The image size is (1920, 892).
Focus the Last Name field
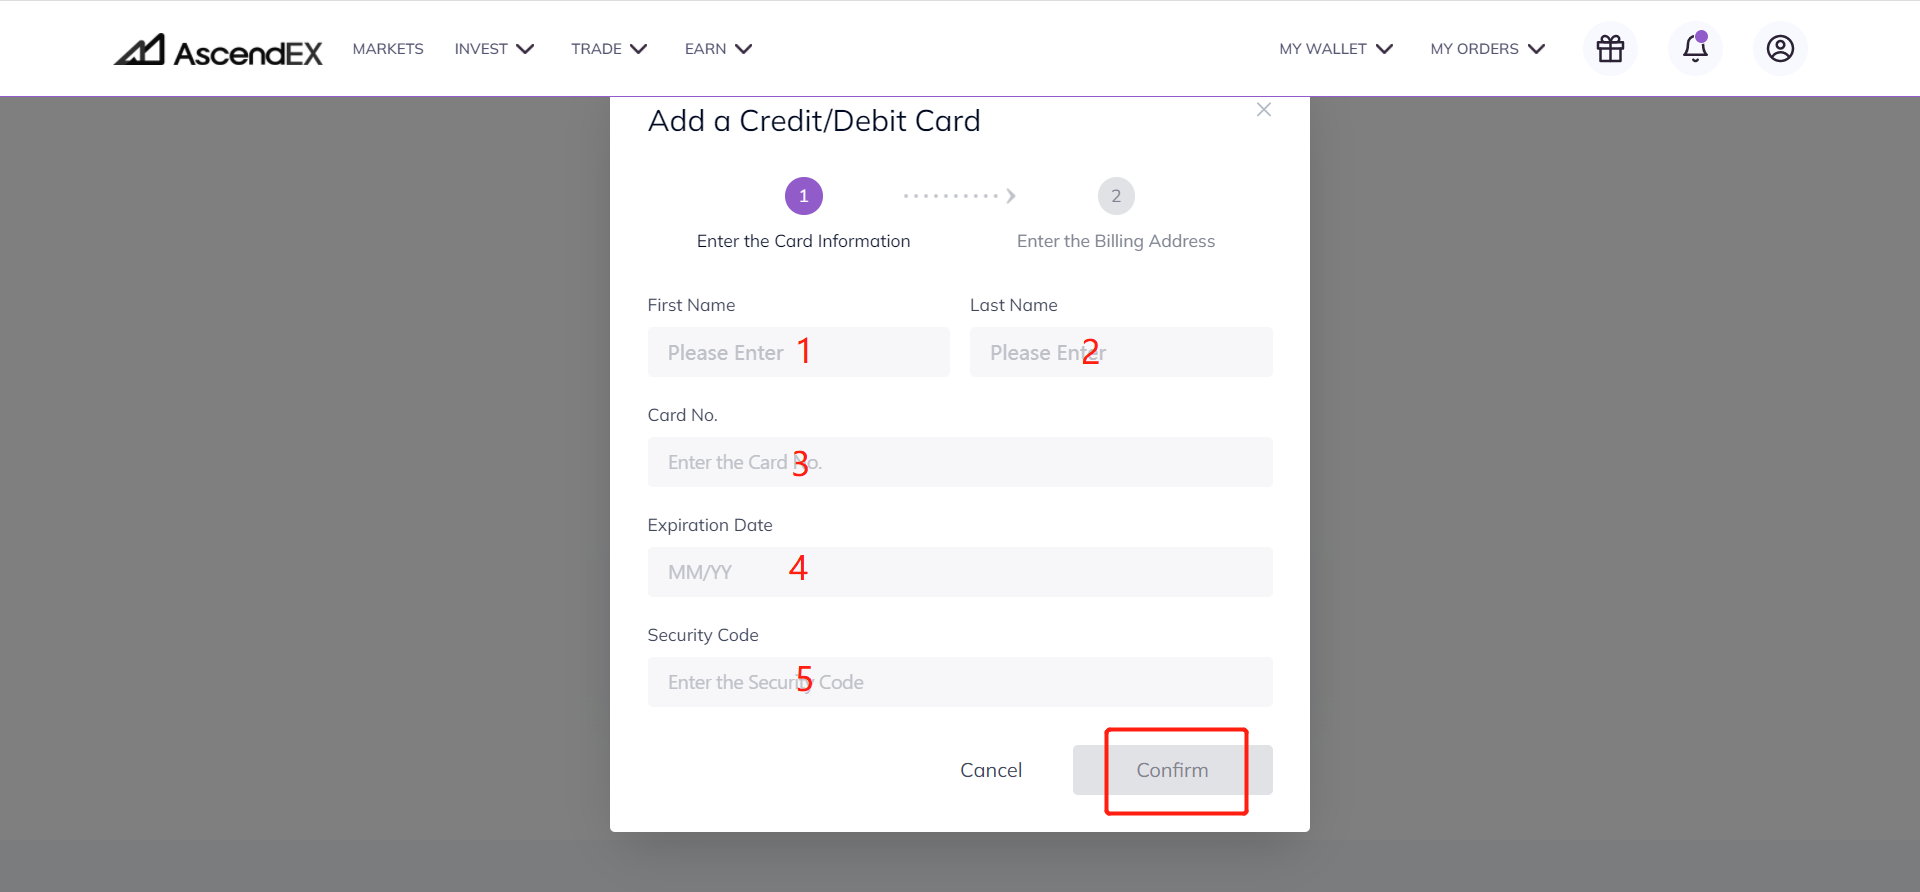1121,352
